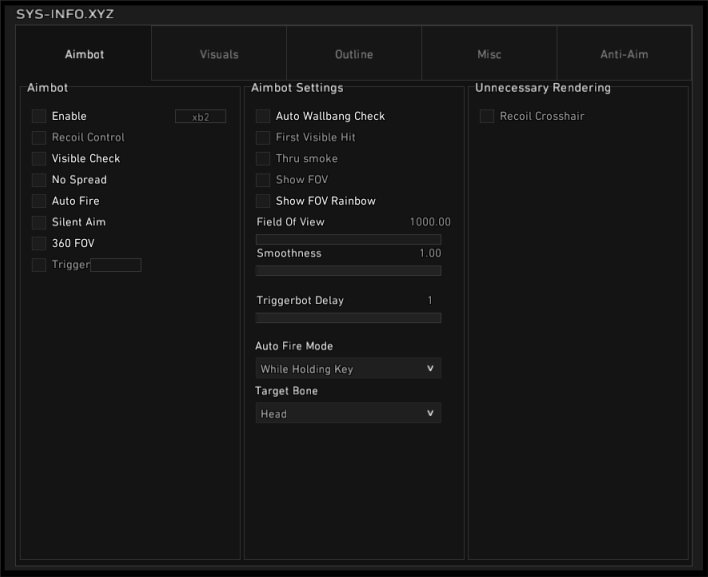Turn on the Auto Fire checkbox
Image resolution: width=708 pixels, height=577 pixels.
click(39, 201)
